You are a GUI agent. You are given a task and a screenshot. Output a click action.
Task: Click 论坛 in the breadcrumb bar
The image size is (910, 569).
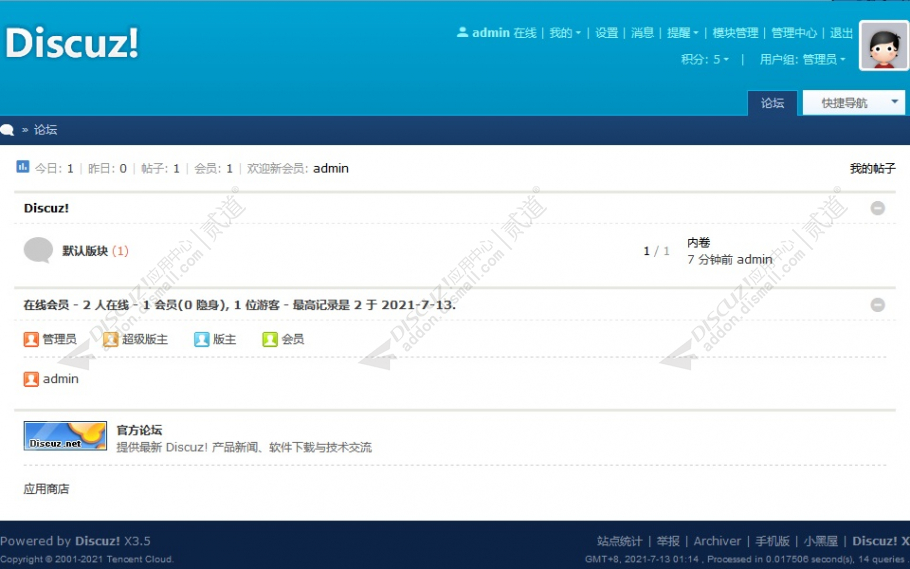[x=45, y=130]
